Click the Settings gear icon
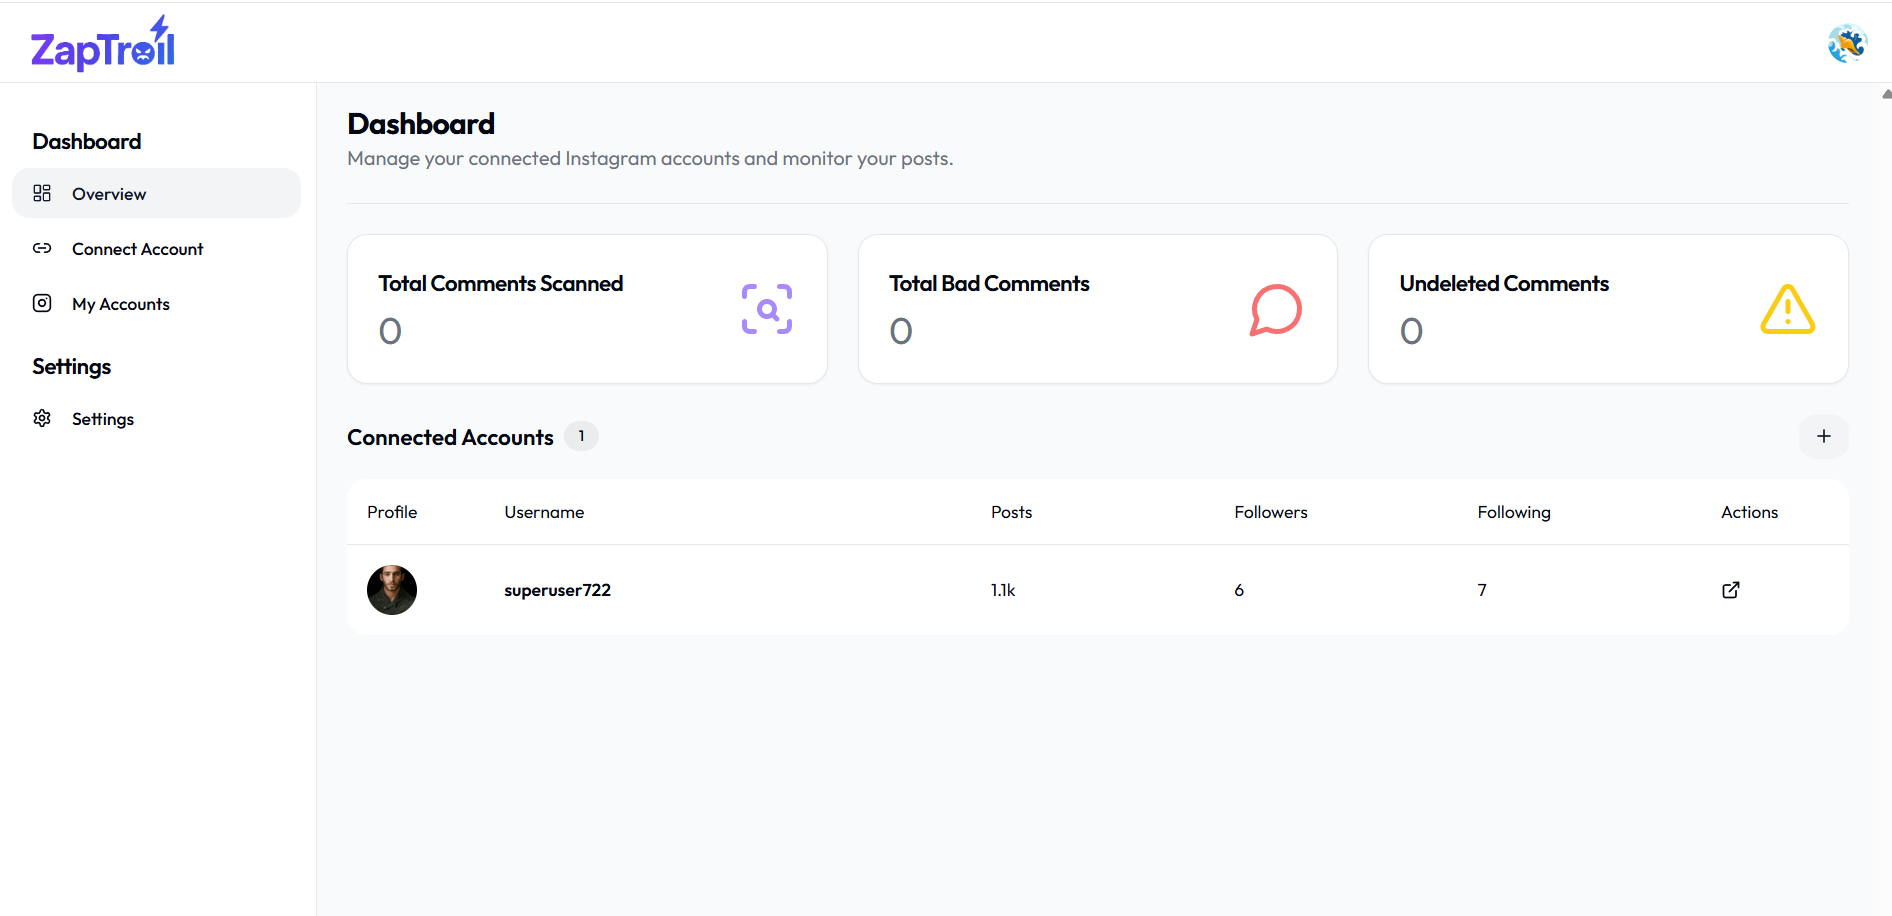The height and width of the screenshot is (916, 1892). (x=42, y=418)
